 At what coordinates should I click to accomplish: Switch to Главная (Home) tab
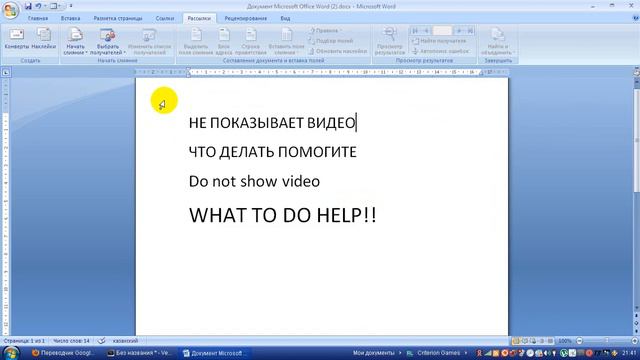(38, 18)
